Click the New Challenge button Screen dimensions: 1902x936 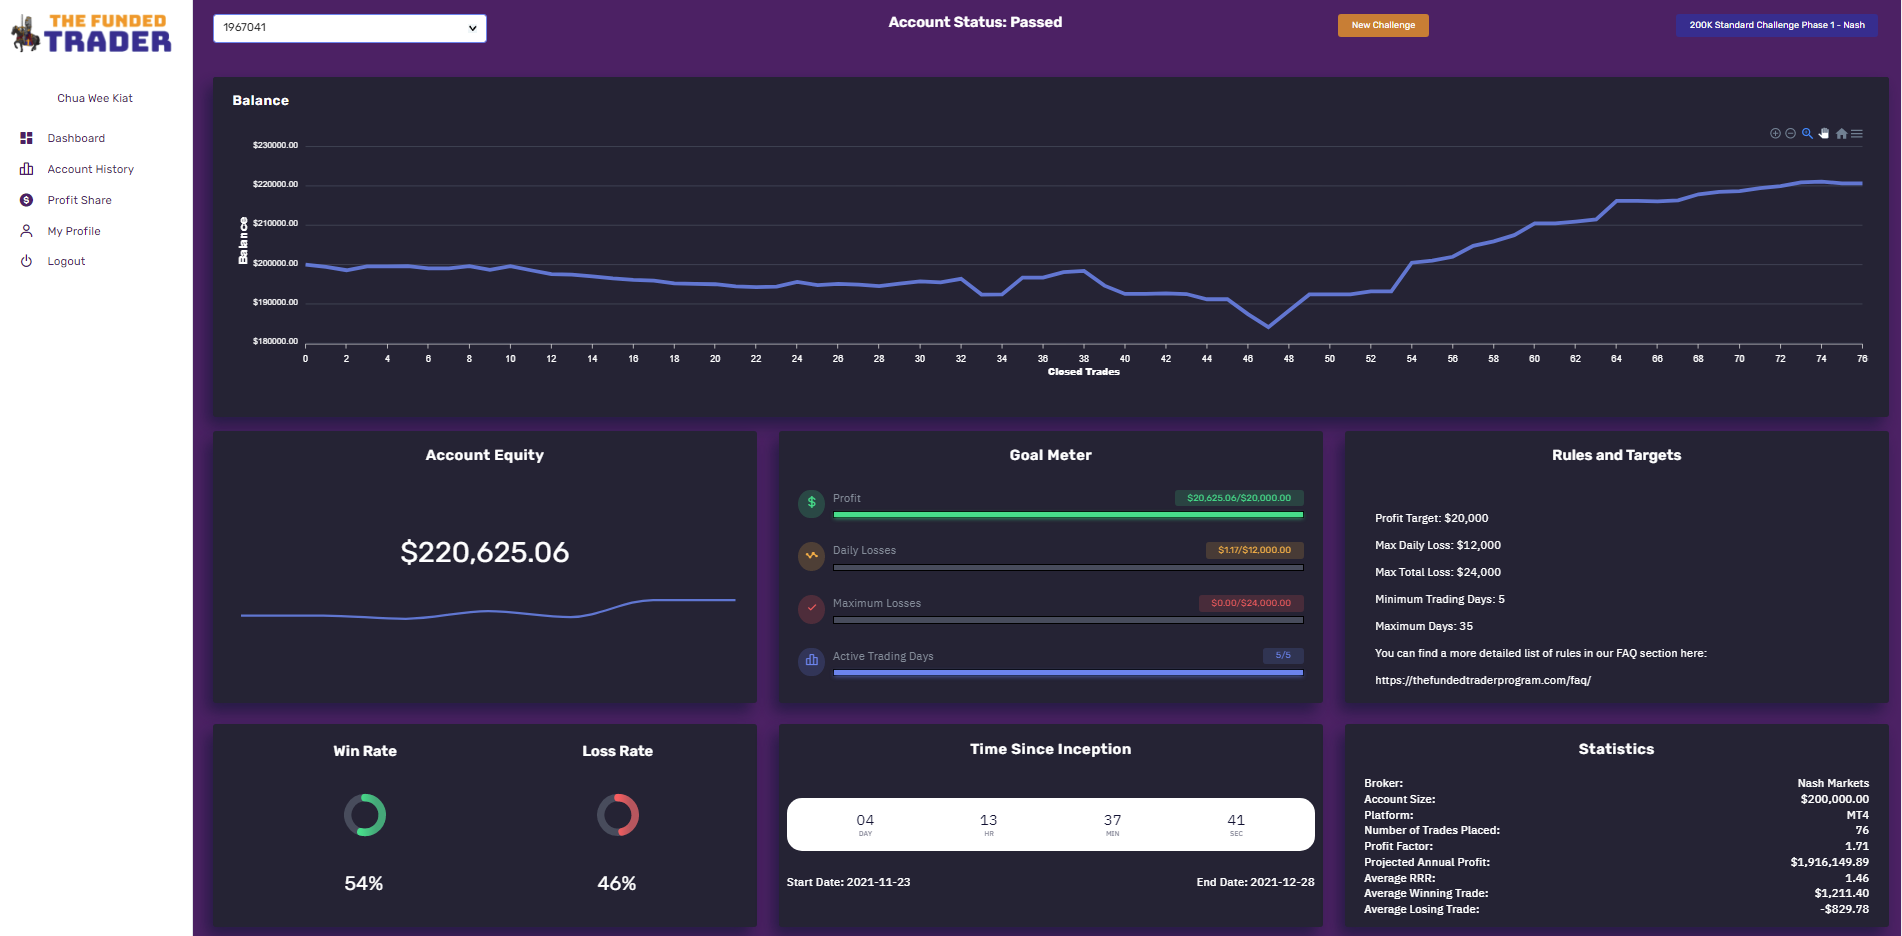(1383, 25)
